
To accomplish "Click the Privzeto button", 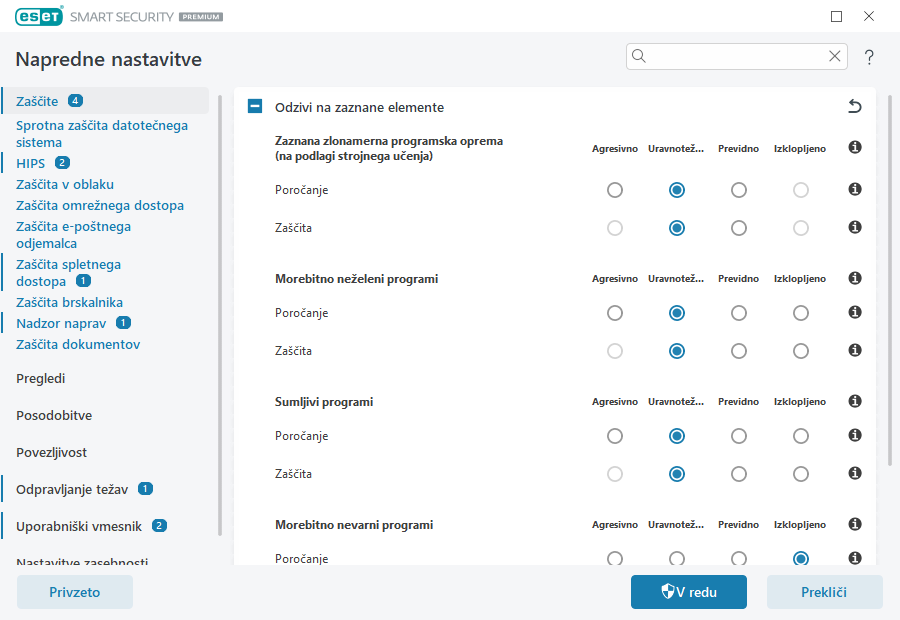I will [75, 592].
